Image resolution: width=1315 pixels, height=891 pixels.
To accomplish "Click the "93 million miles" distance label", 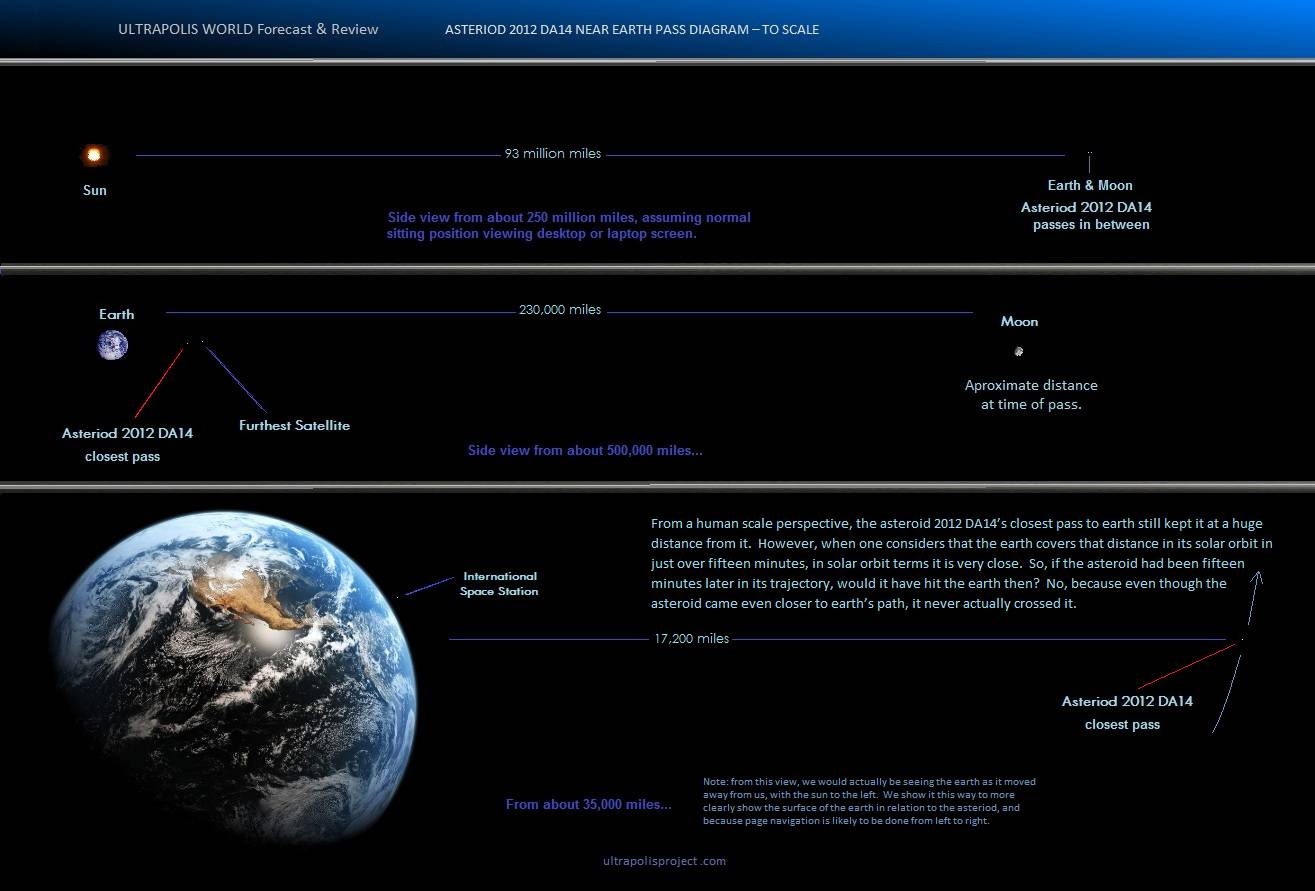I will [553, 154].
